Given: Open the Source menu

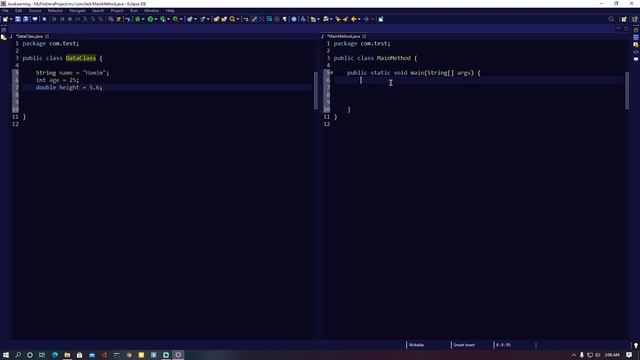Looking at the screenshot, I should click(x=35, y=11).
